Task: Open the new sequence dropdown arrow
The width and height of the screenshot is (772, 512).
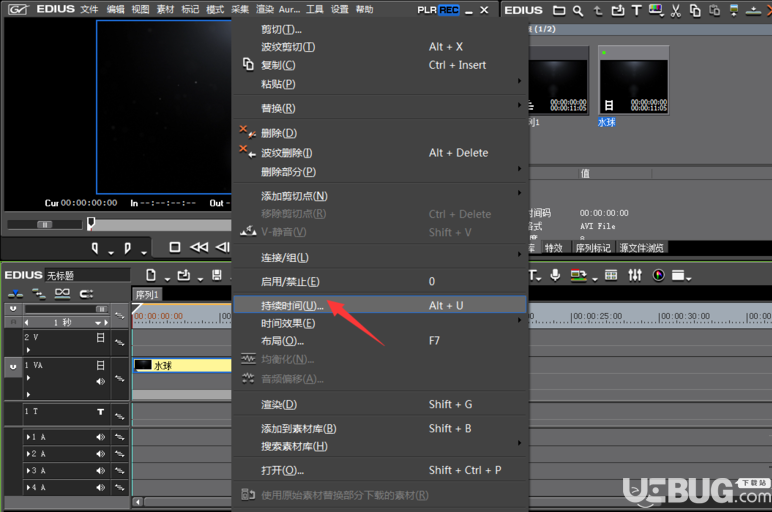Action: click(167, 279)
